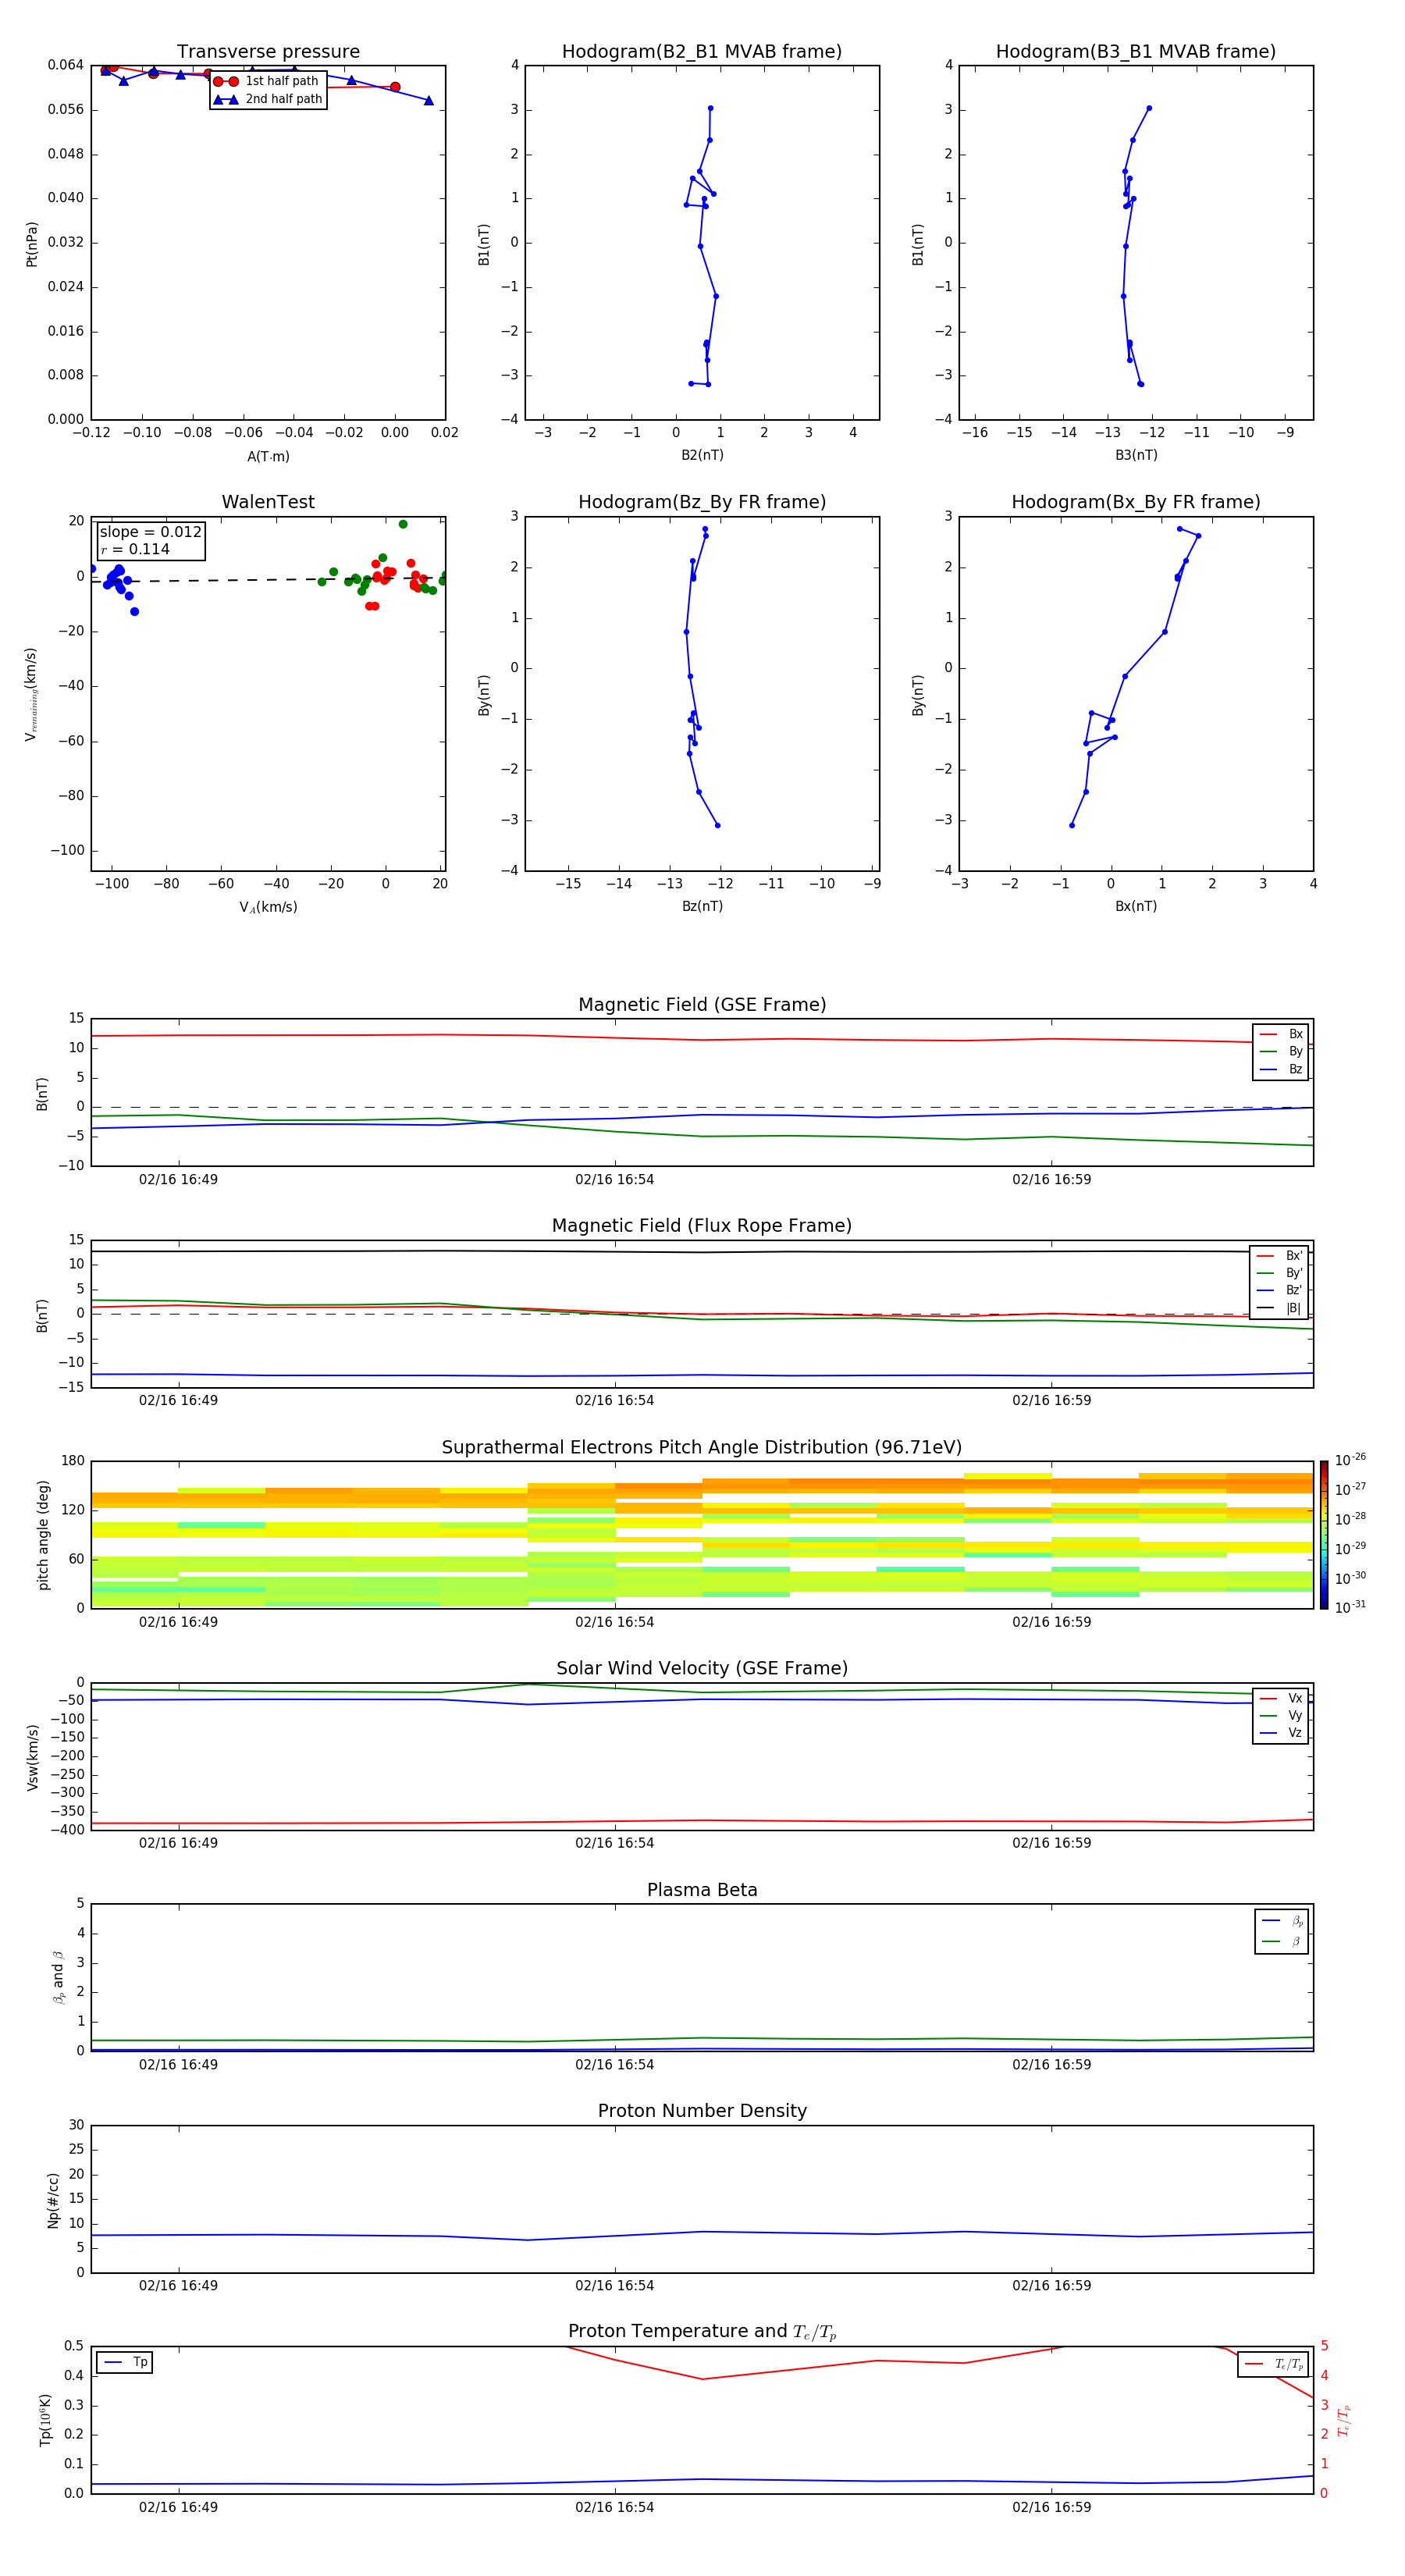The height and width of the screenshot is (2576, 1405).
Task: Click the Bz(nT) x-axis label
Action: (x=702, y=906)
